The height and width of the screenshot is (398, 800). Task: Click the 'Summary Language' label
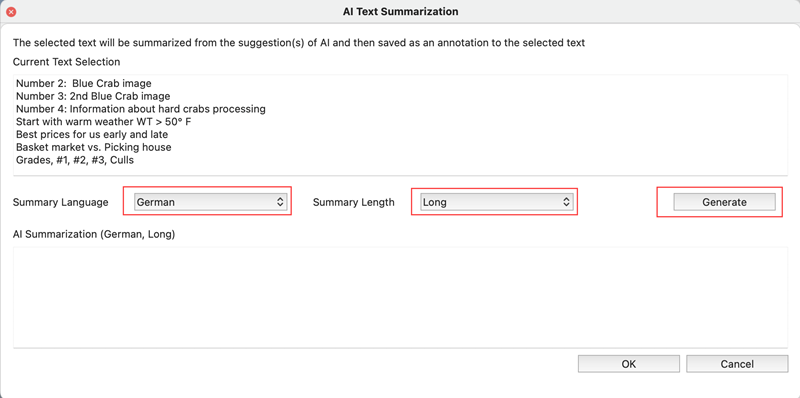(x=61, y=202)
